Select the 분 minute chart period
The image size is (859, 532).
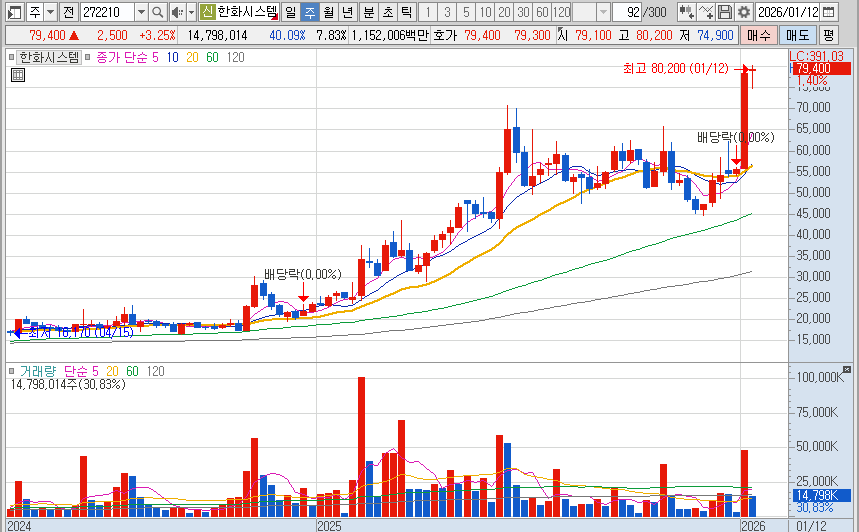click(x=369, y=12)
